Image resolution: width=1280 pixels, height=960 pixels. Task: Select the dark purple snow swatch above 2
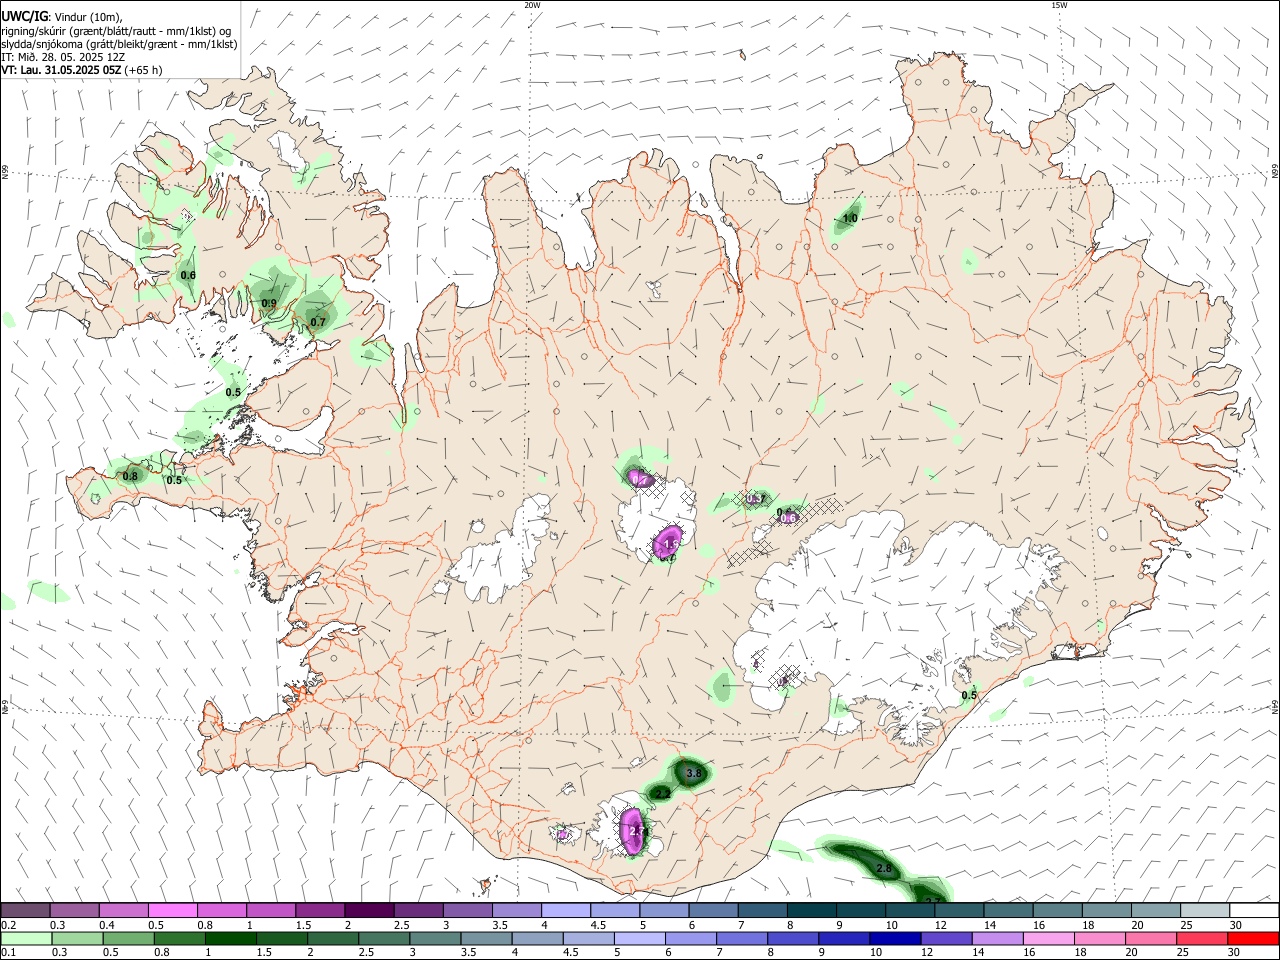click(x=368, y=910)
